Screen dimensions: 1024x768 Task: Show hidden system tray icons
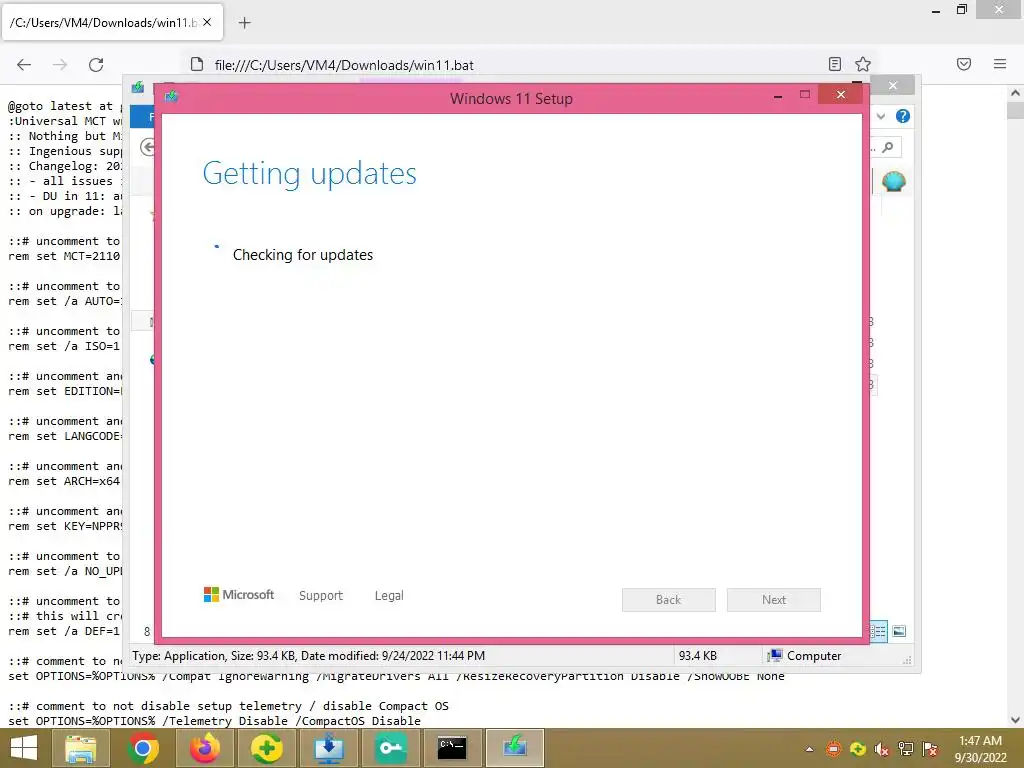click(x=810, y=749)
